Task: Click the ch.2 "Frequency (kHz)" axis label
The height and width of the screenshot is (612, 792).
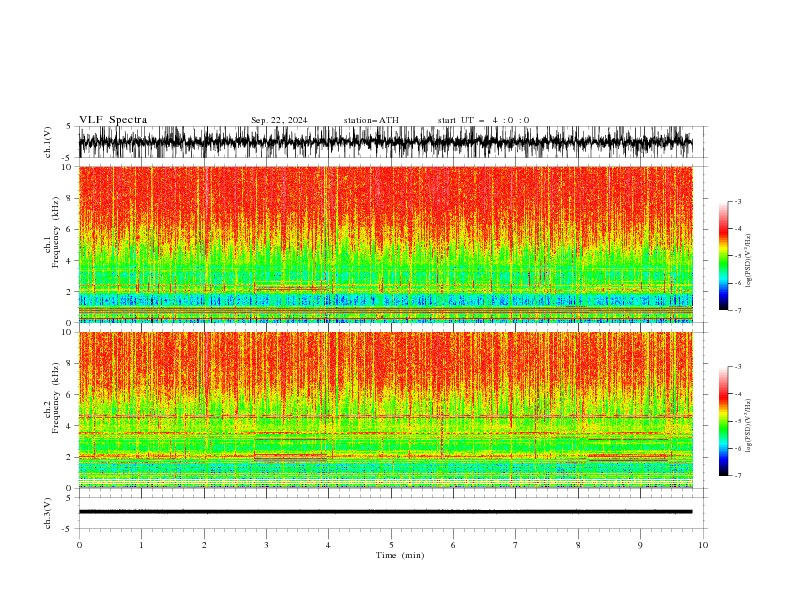Action: (x=55, y=398)
